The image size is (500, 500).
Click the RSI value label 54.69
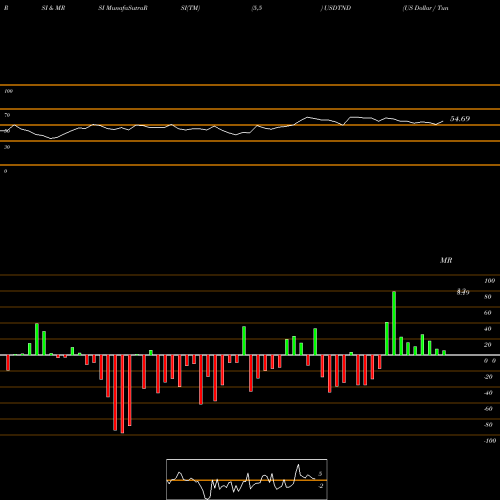point(460,119)
